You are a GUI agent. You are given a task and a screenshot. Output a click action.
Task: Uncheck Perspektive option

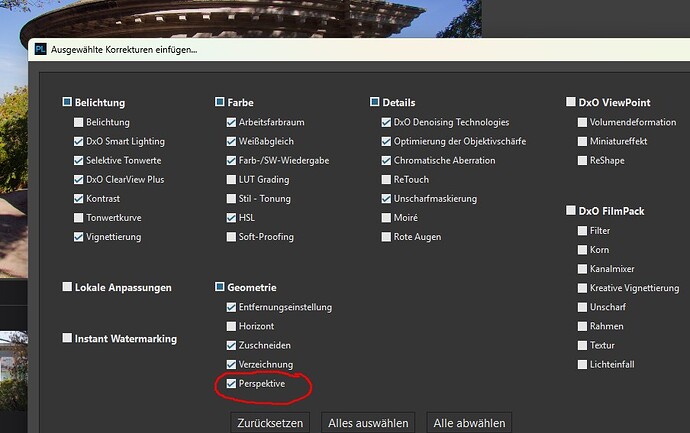coord(231,383)
